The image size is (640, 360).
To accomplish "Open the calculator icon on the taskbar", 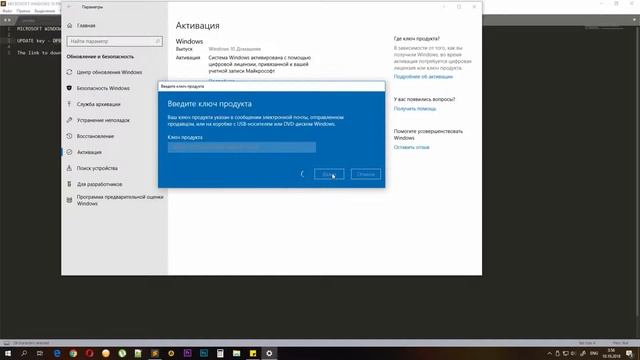I will tap(220, 353).
